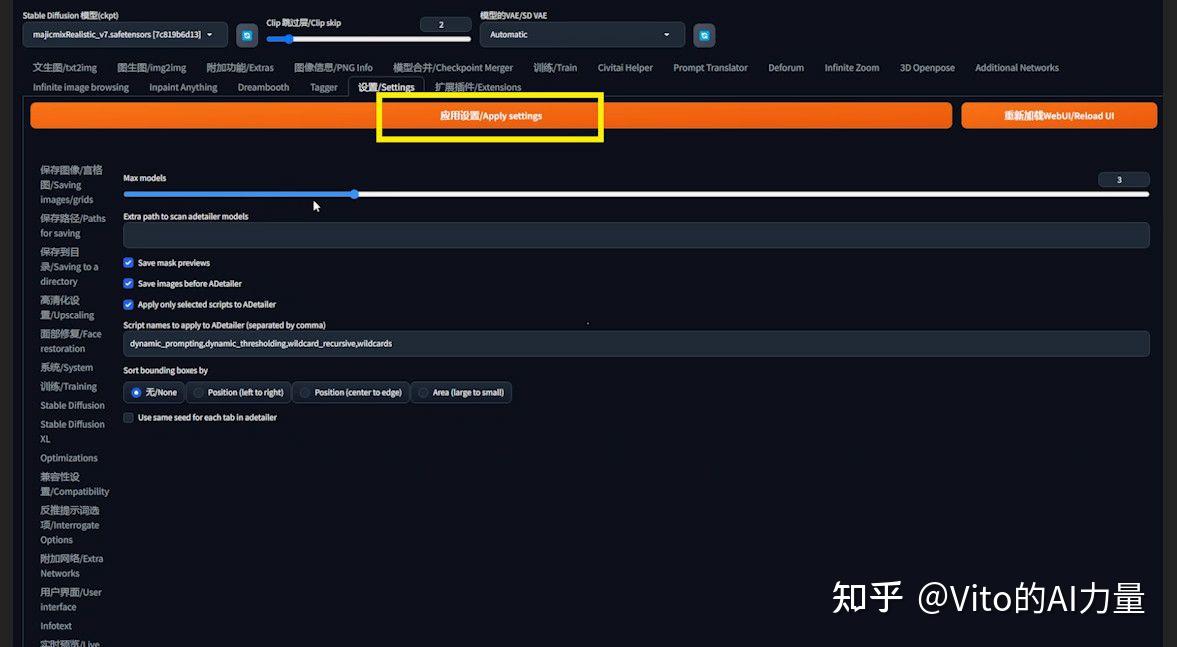Enable Use same seed for each tab in adetailer
This screenshot has width=1177, height=647.
point(128,417)
